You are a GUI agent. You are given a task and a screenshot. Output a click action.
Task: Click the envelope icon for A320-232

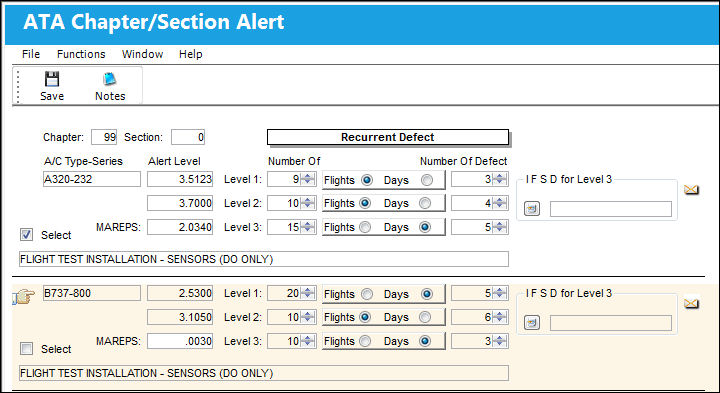(691, 189)
